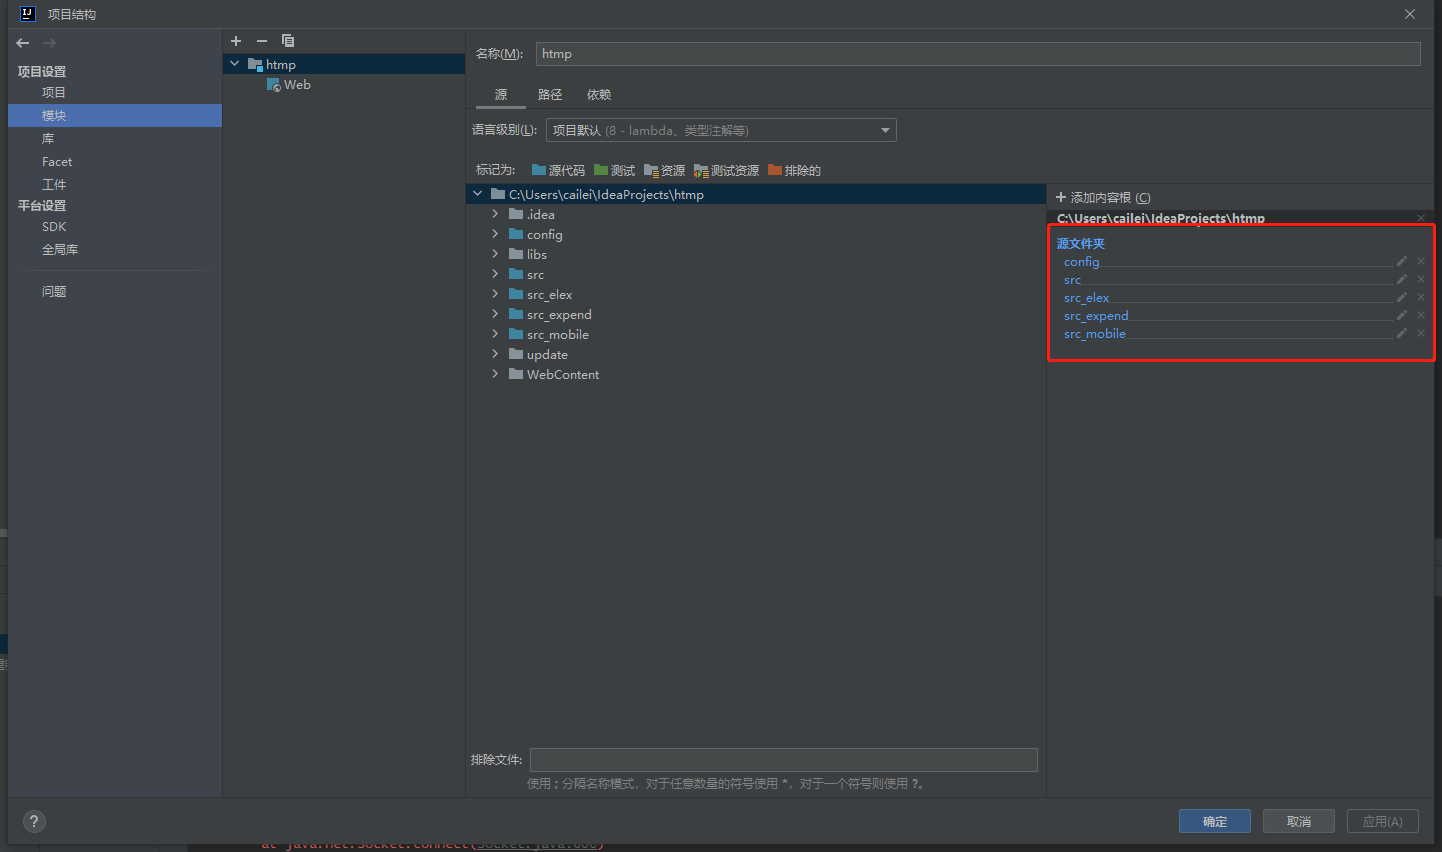Viewport: 1442px width, 852px height.
Task: Collapse the htmp module node
Action: (235, 64)
